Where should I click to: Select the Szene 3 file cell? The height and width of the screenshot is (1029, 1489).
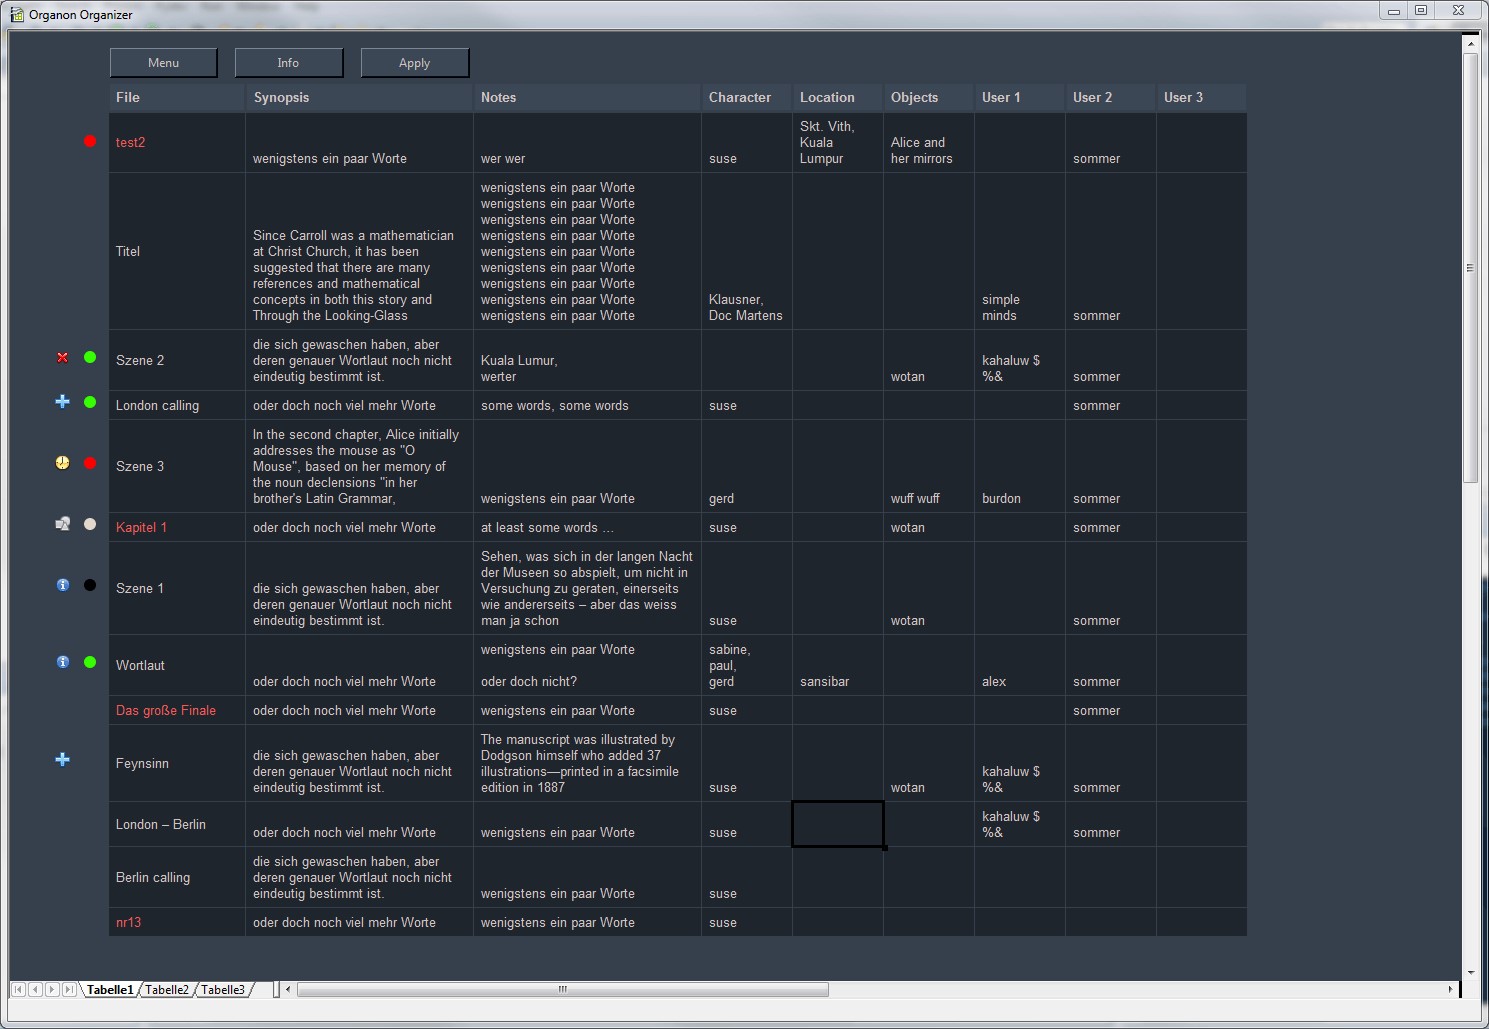click(x=177, y=466)
